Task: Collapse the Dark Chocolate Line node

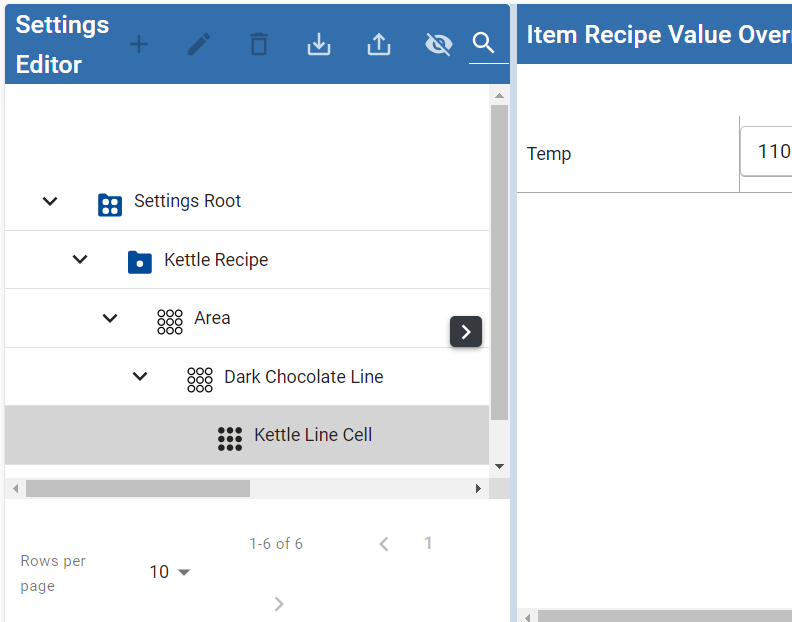Action: coord(140,377)
